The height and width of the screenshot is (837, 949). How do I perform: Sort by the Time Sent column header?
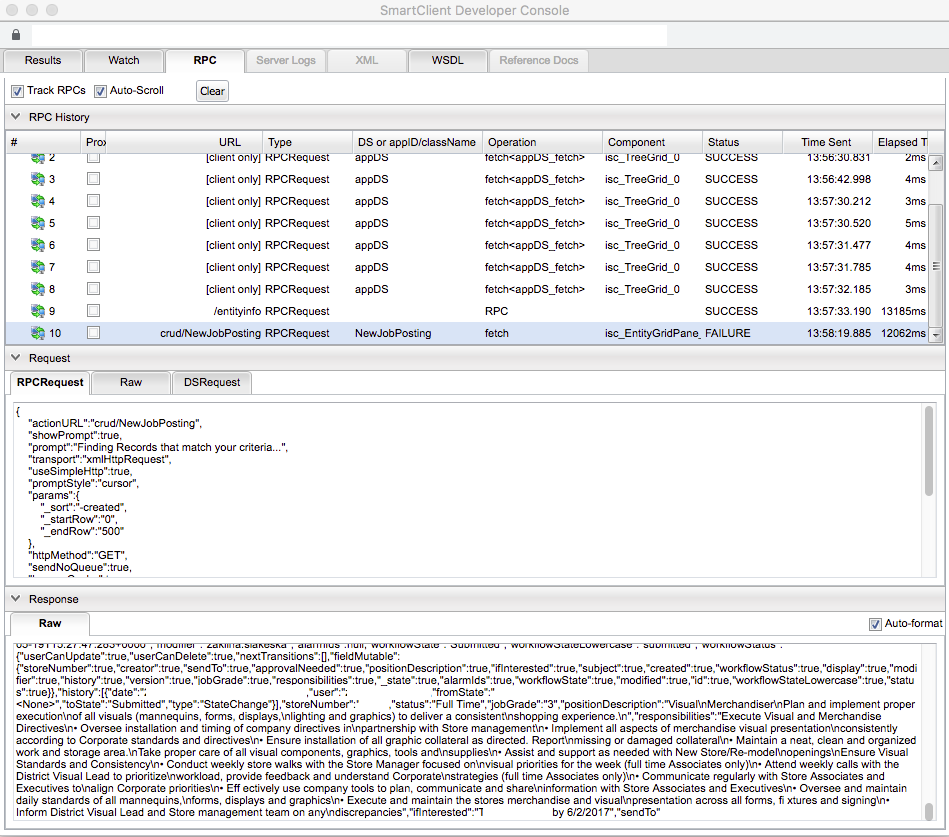coord(827,142)
